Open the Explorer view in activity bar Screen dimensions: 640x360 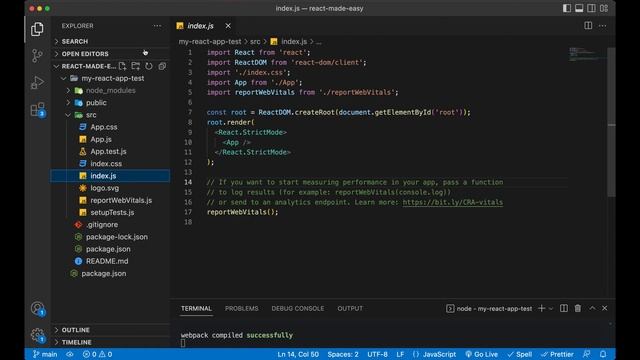(x=37, y=29)
